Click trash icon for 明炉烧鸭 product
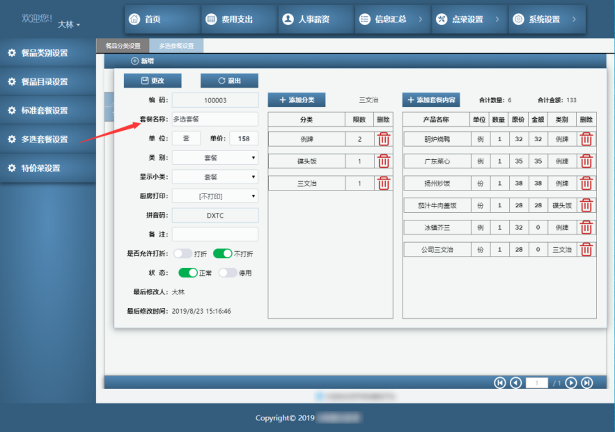615x432 pixels. point(586,139)
